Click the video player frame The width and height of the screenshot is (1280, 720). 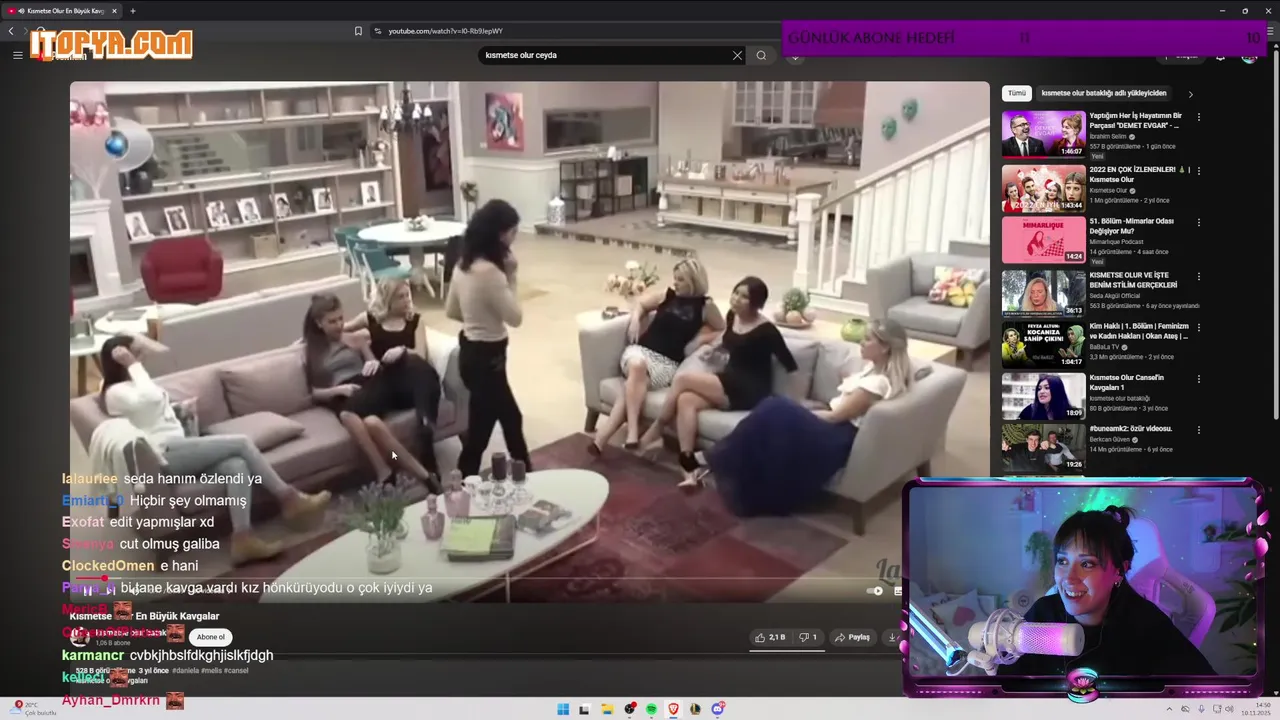coord(529,340)
